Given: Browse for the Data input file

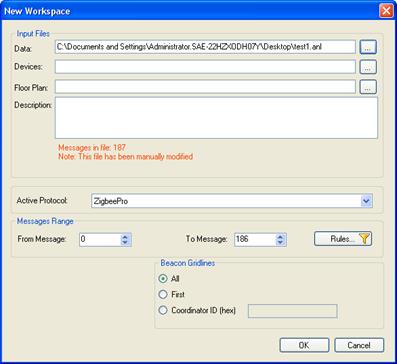Looking at the screenshot, I should [368, 47].
